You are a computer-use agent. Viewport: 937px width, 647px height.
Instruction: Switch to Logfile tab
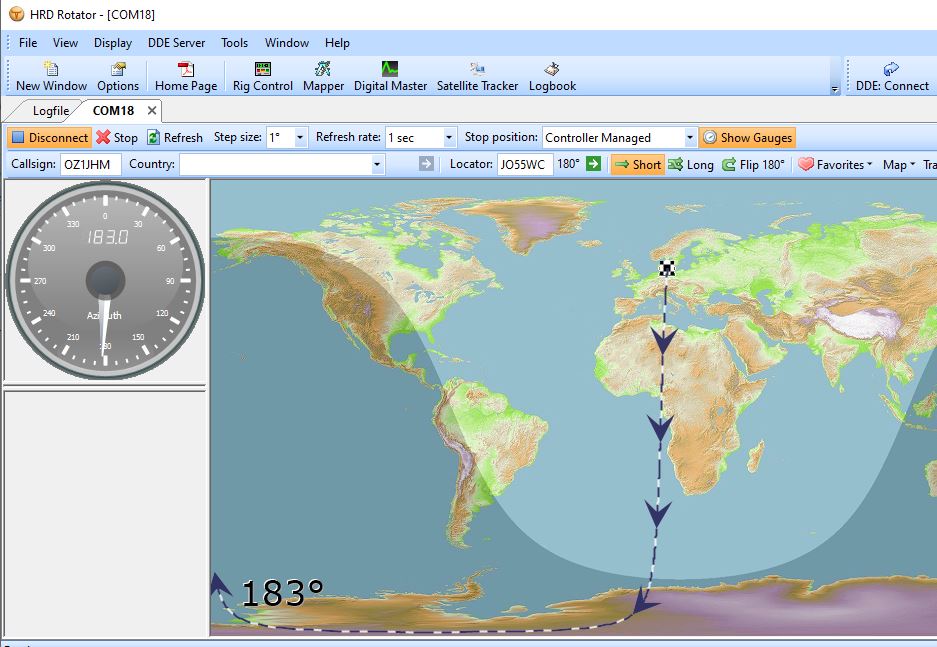[50, 111]
